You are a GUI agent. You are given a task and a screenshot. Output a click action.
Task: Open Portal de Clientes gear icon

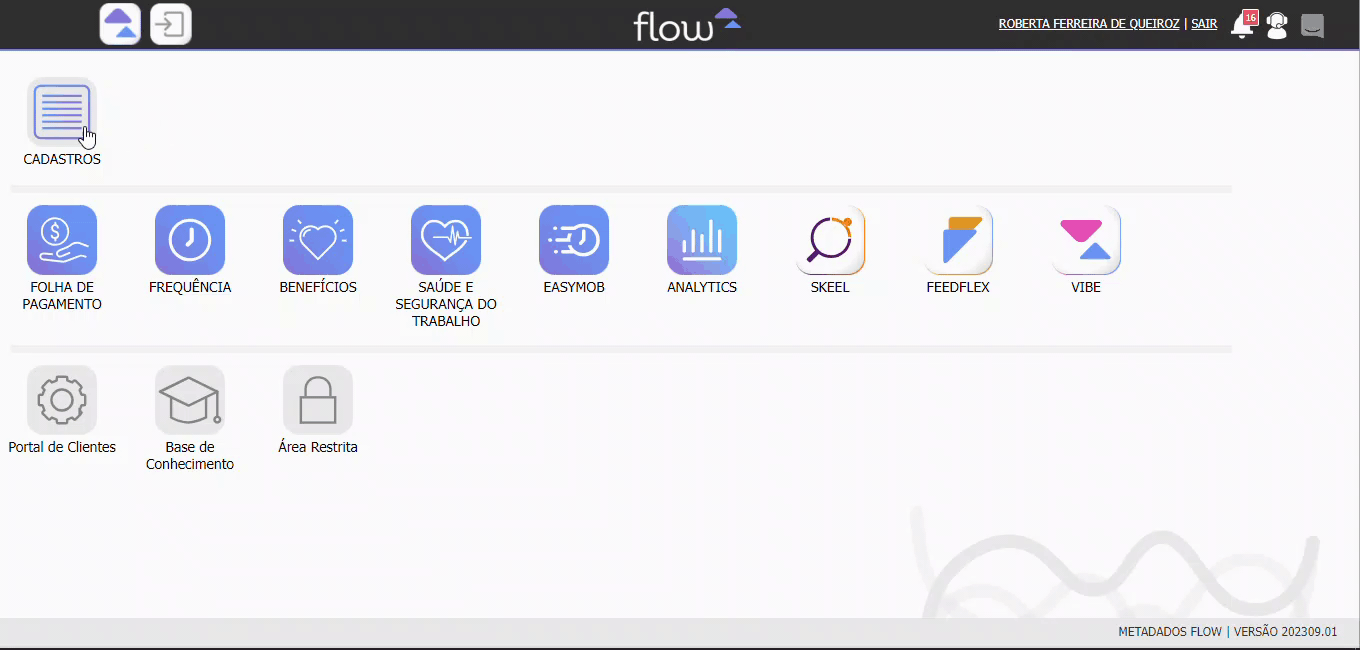click(x=62, y=400)
